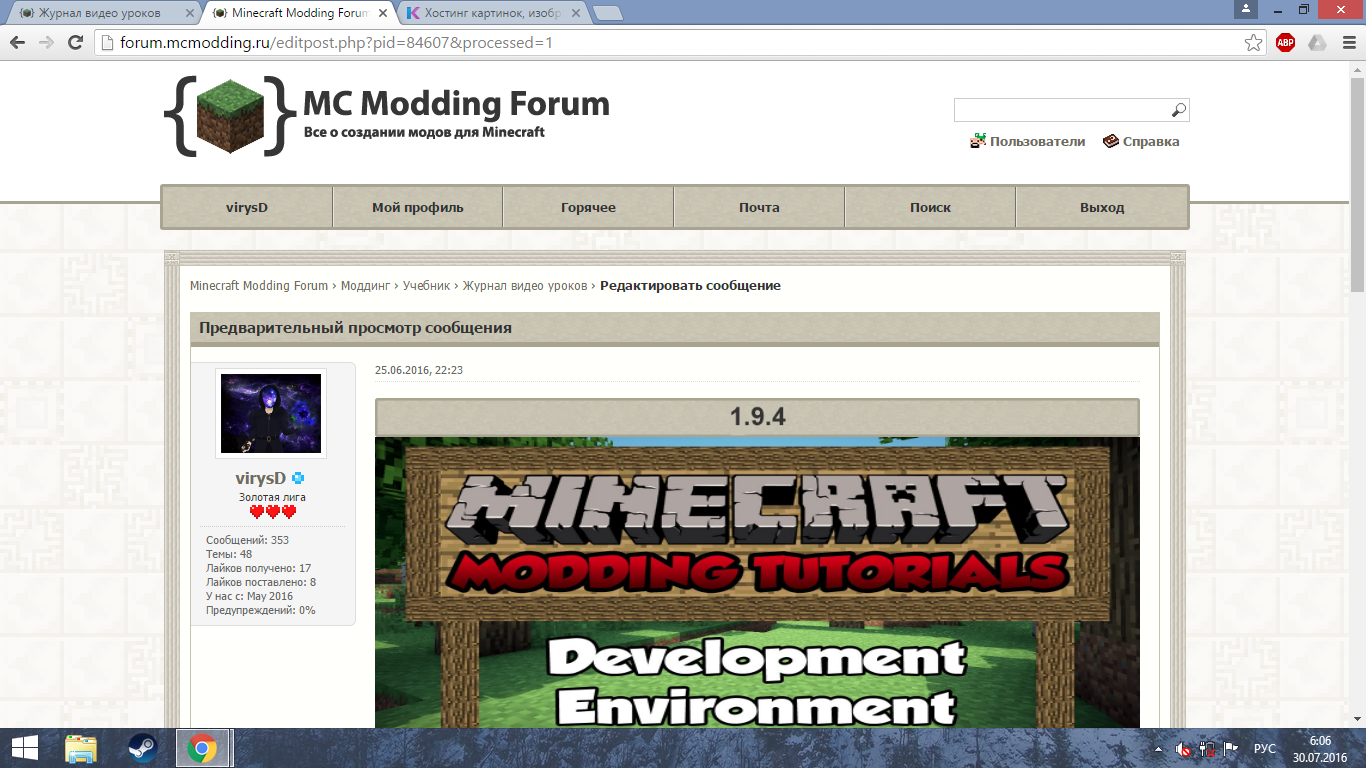Viewport: 1366px width, 768px height.
Task: Click the Сообщений: 353 stat
Action: pos(247,540)
